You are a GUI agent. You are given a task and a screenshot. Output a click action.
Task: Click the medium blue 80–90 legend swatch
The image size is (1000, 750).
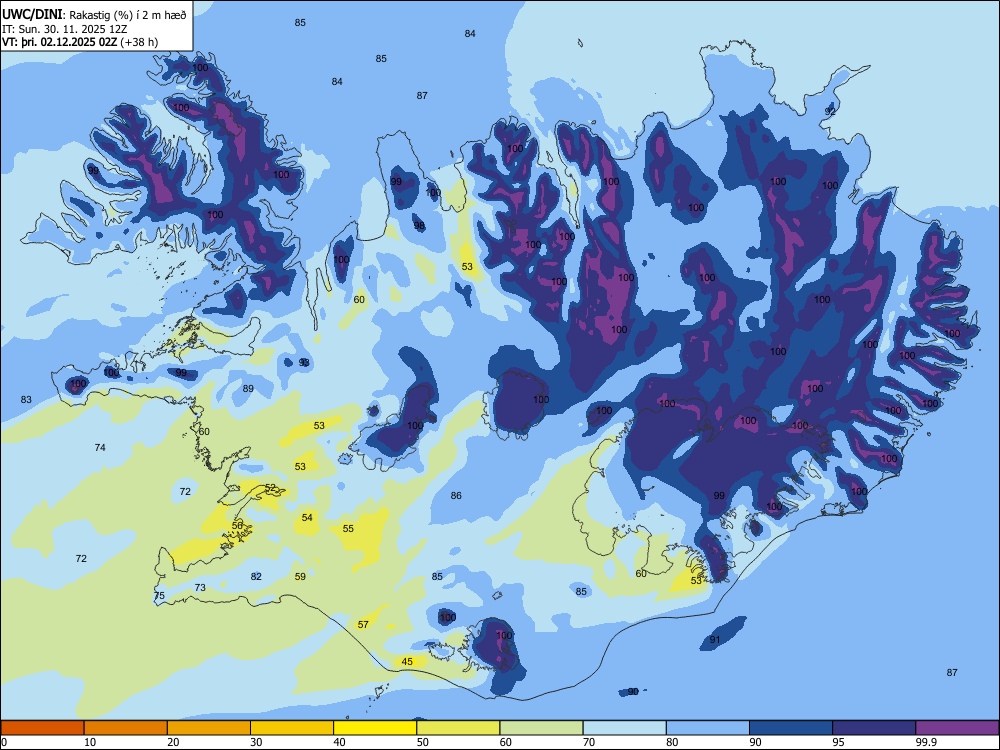708,728
